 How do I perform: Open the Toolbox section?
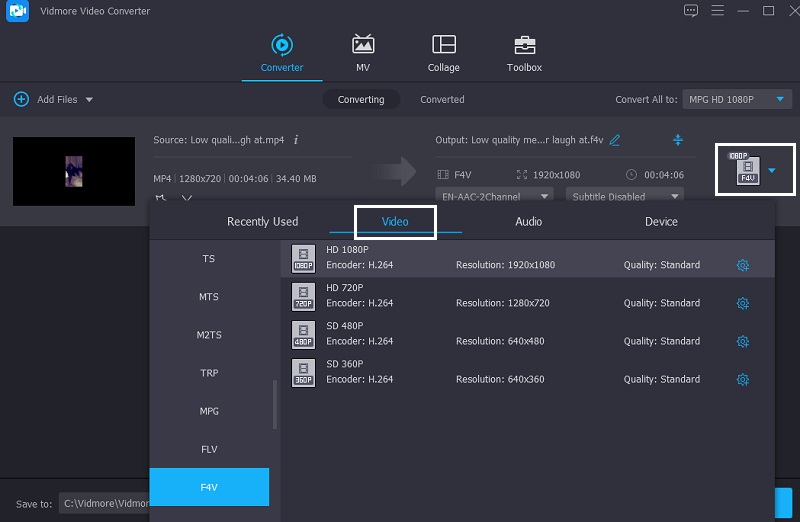524,54
